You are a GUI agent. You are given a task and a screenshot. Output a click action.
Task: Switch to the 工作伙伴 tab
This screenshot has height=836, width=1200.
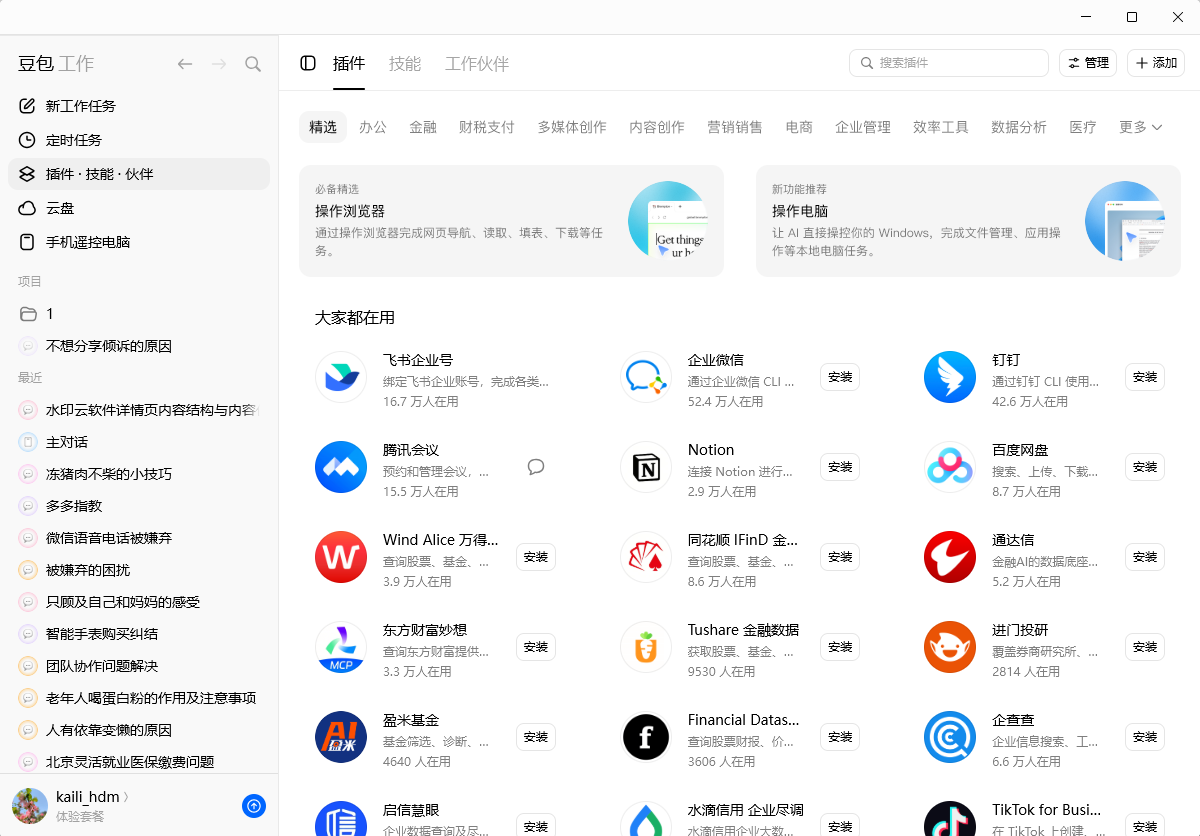477,64
